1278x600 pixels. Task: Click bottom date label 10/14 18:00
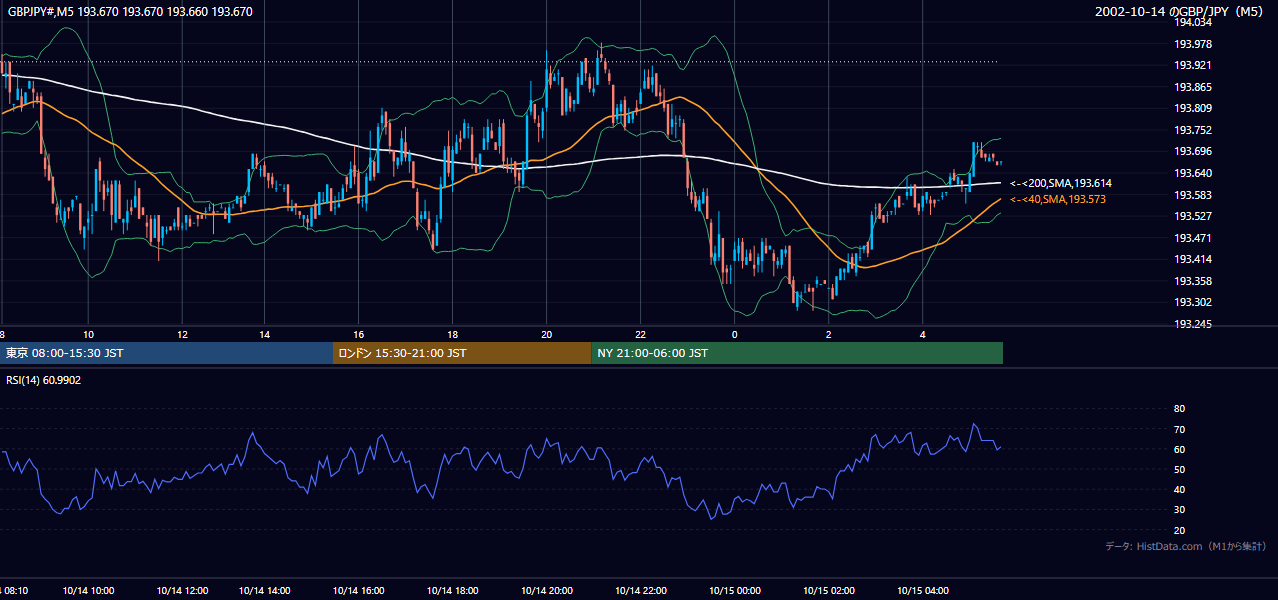click(x=451, y=591)
